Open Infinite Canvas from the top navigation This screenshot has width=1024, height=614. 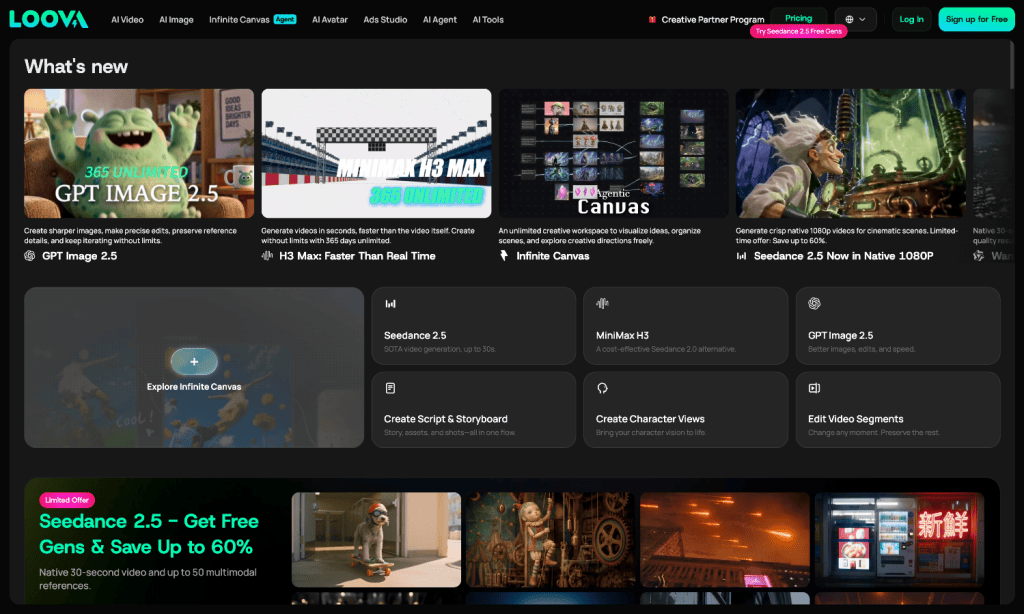239,20
